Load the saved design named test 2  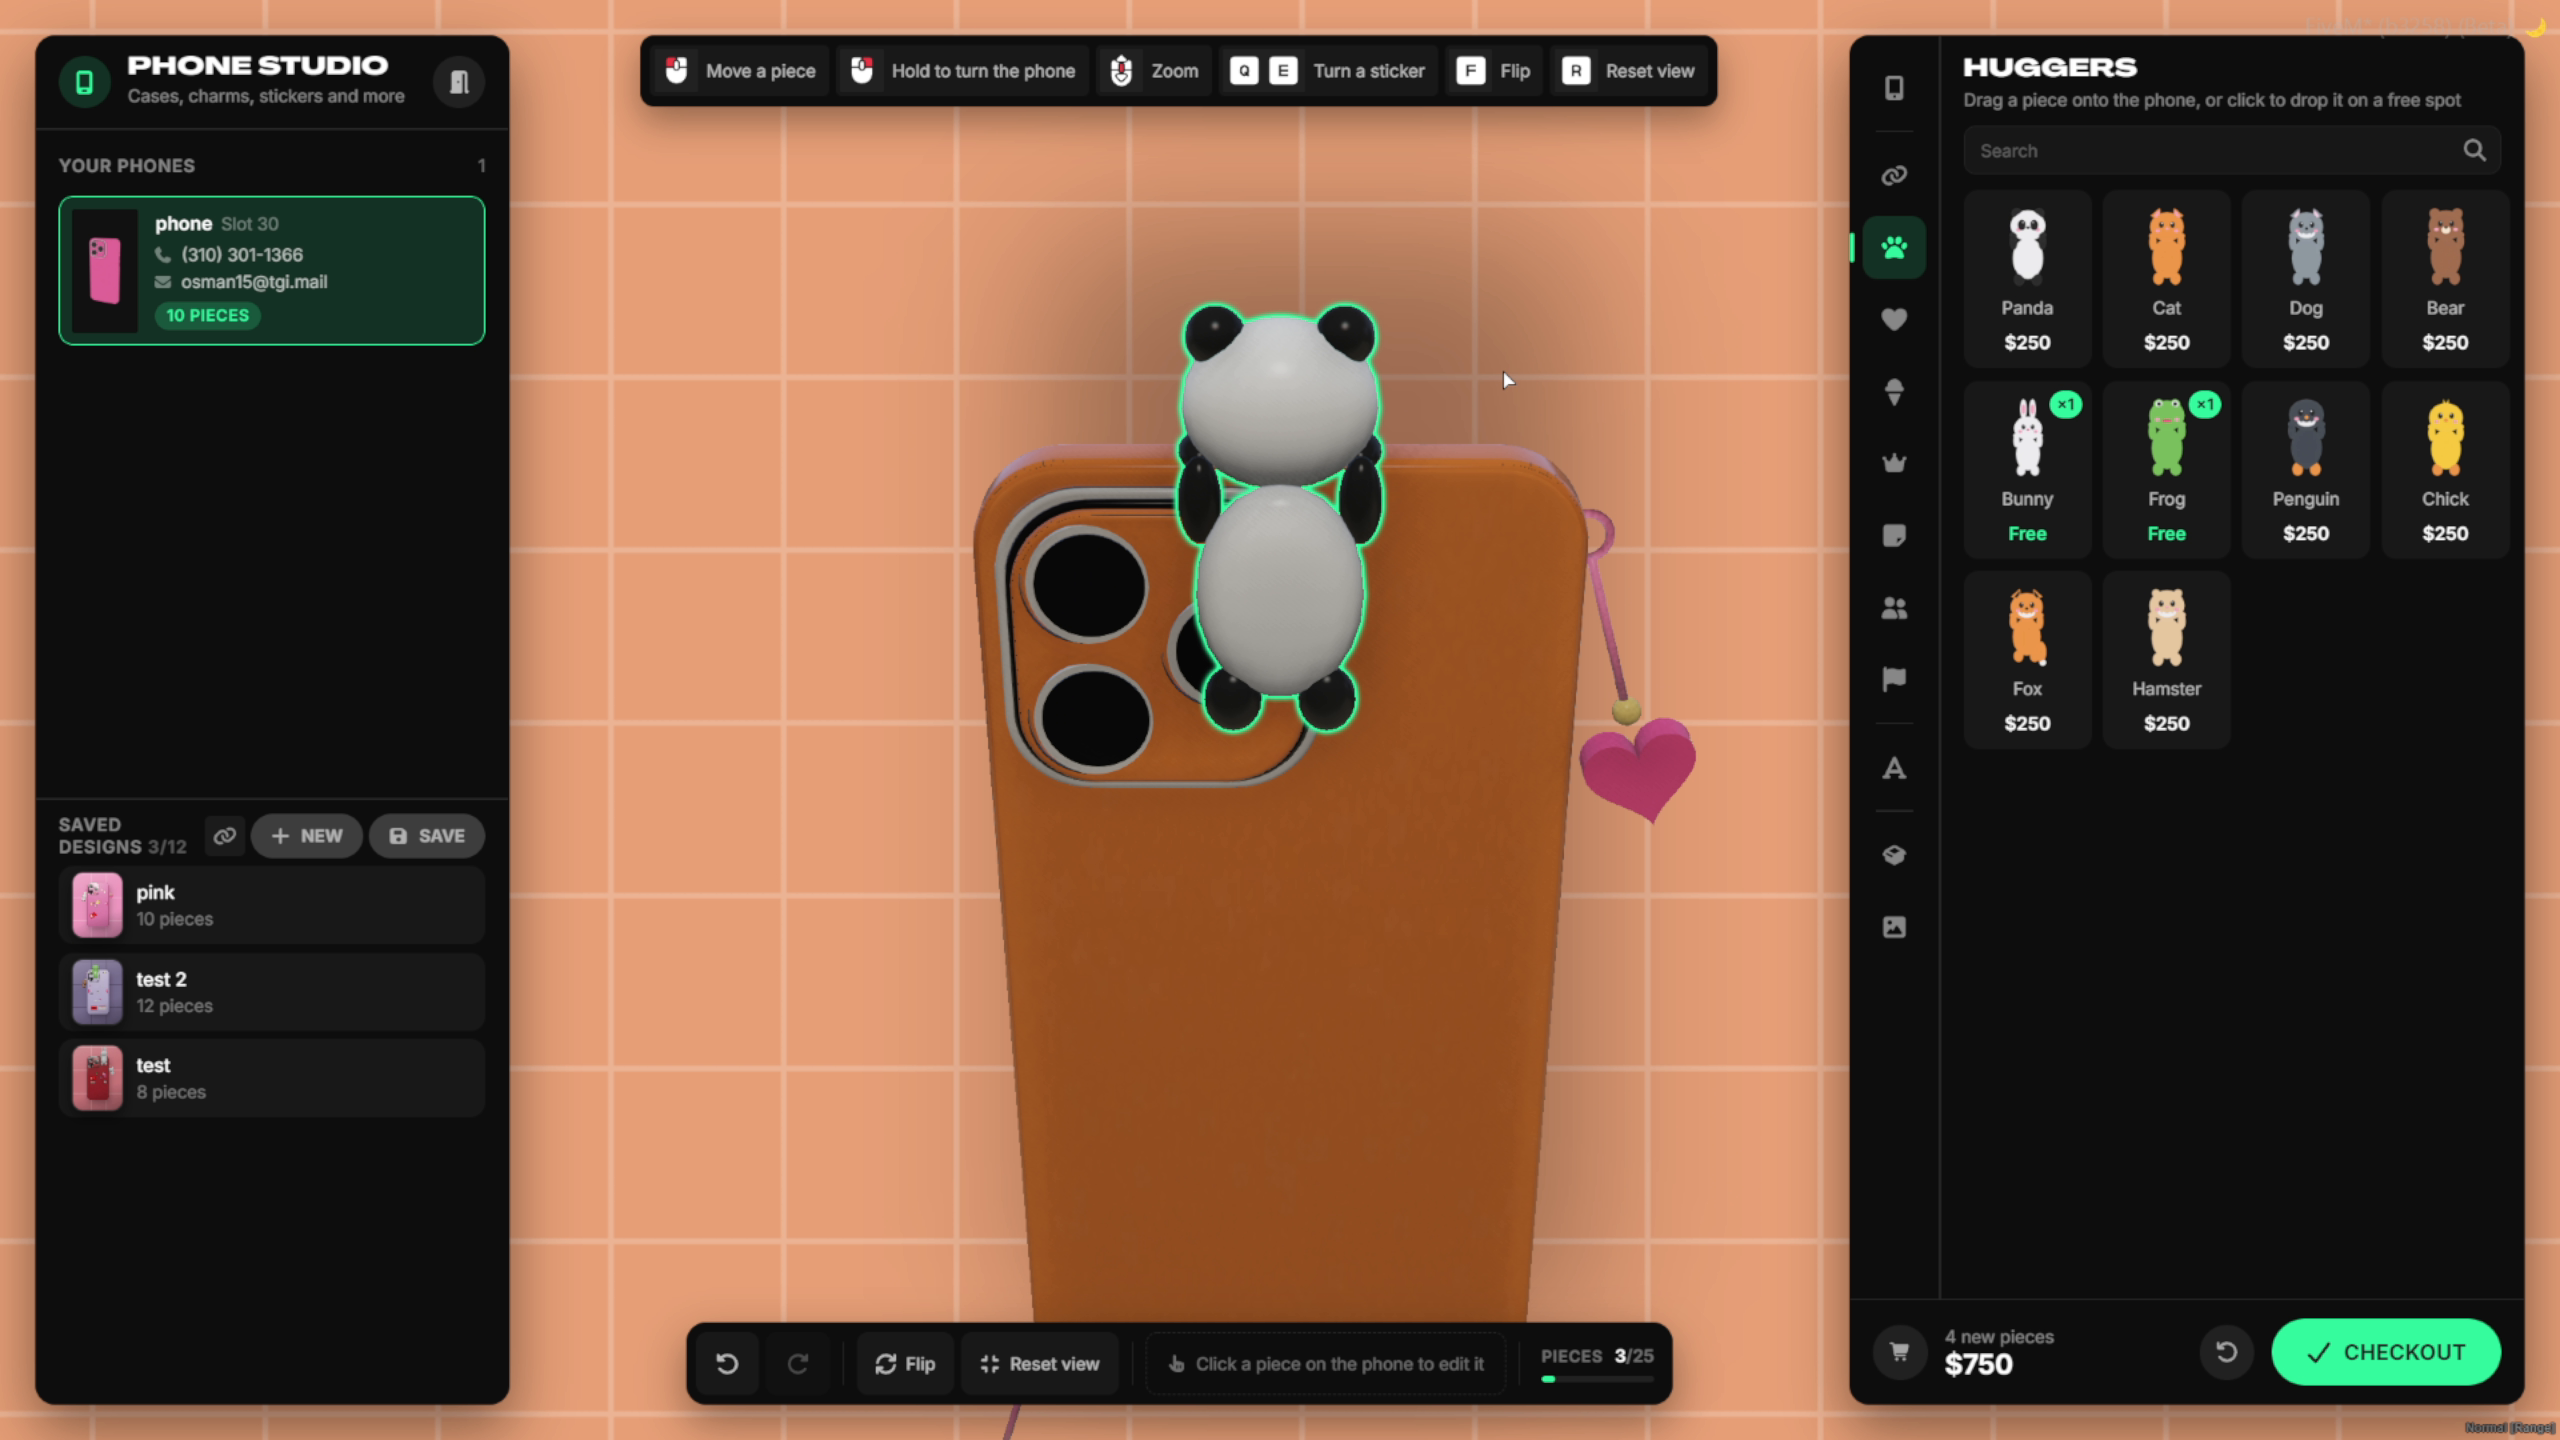coord(272,992)
